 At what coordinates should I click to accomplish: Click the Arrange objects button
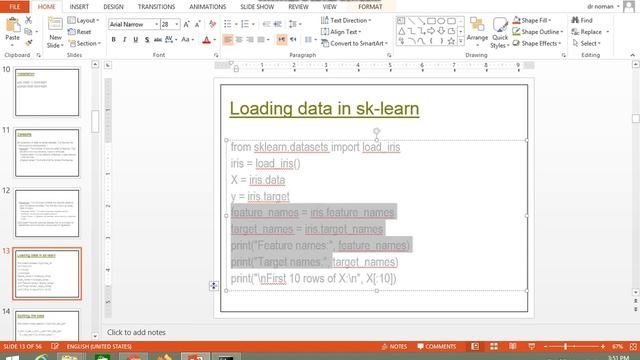477,31
